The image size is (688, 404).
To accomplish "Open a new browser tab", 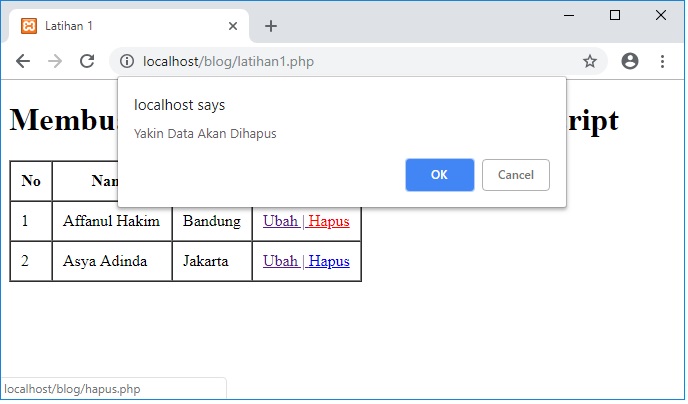I will 270,26.
